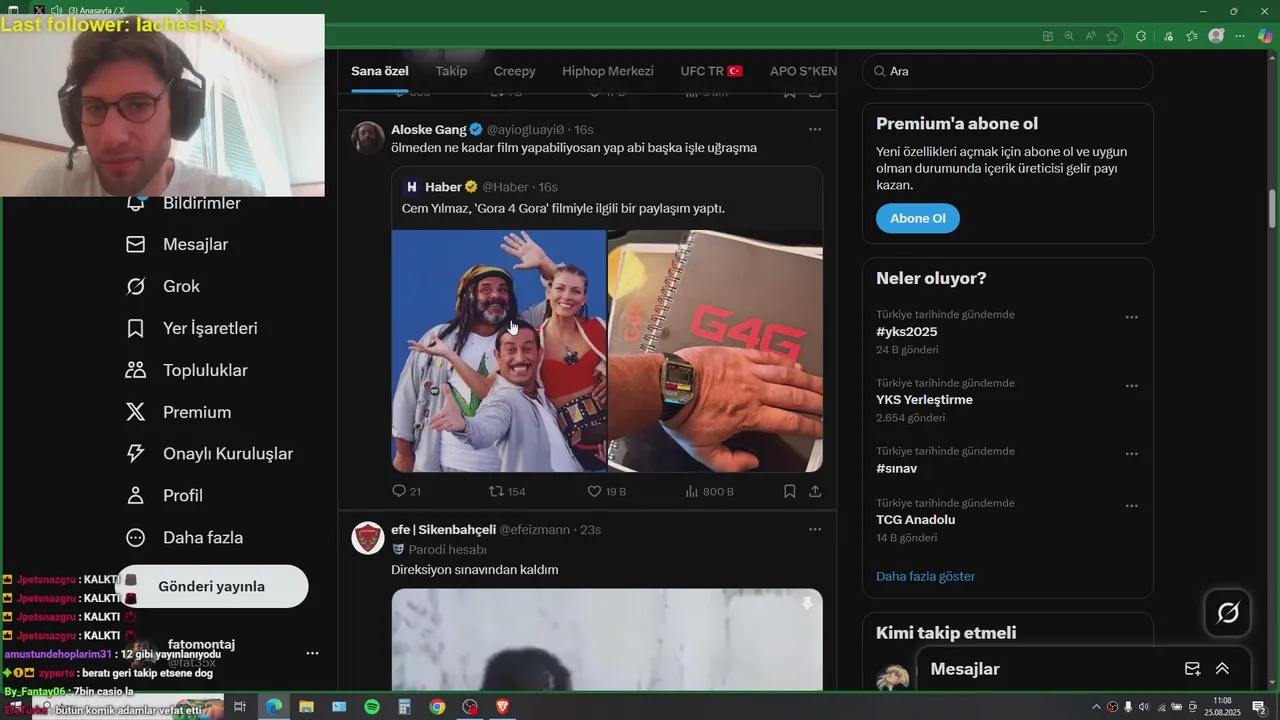This screenshot has width=1280, height=720.
Task: Select the Sana özel tab
Action: [380, 71]
